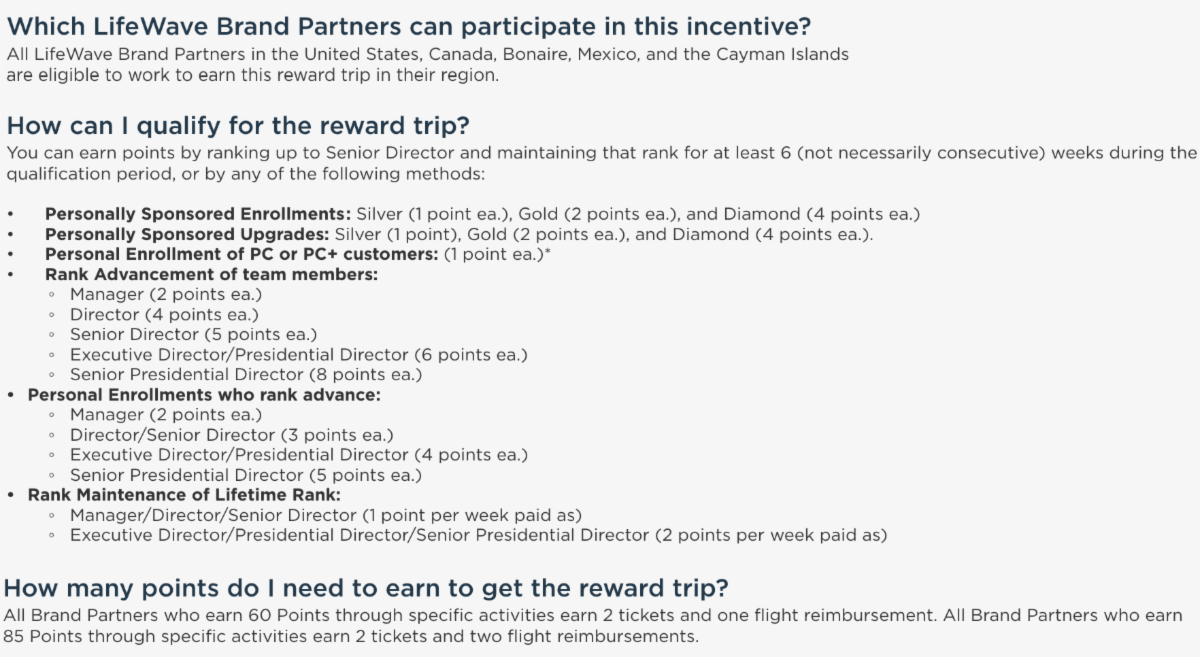Click 'Executive Director/Presidential Director (4 points ea.)'

[x=298, y=454]
